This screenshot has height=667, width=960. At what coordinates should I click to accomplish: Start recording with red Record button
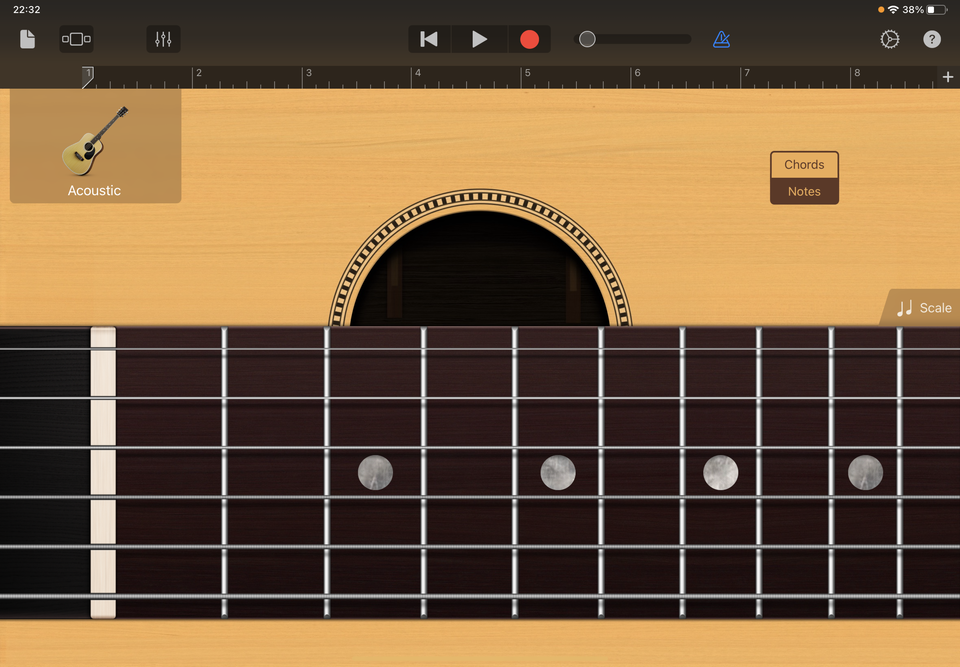(529, 39)
